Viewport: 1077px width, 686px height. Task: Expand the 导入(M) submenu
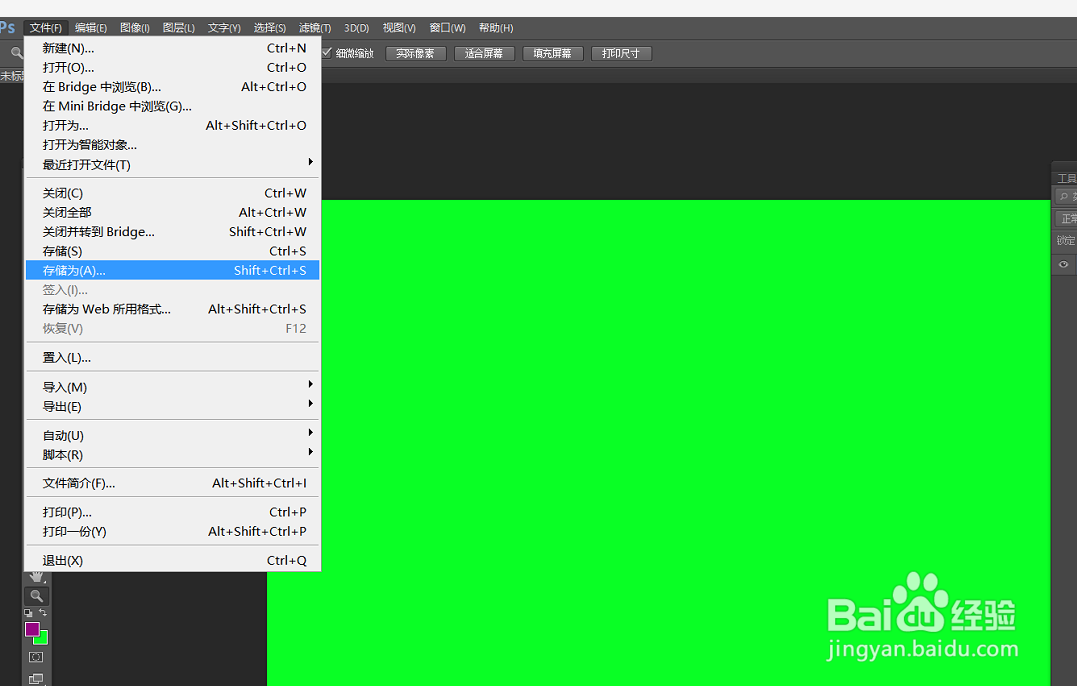click(x=172, y=387)
